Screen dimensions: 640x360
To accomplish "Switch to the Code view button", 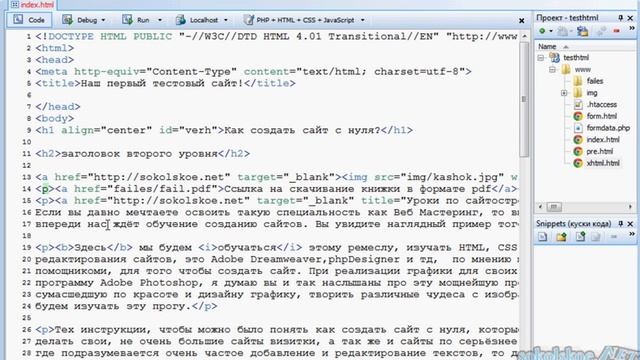I will tap(29, 20).
